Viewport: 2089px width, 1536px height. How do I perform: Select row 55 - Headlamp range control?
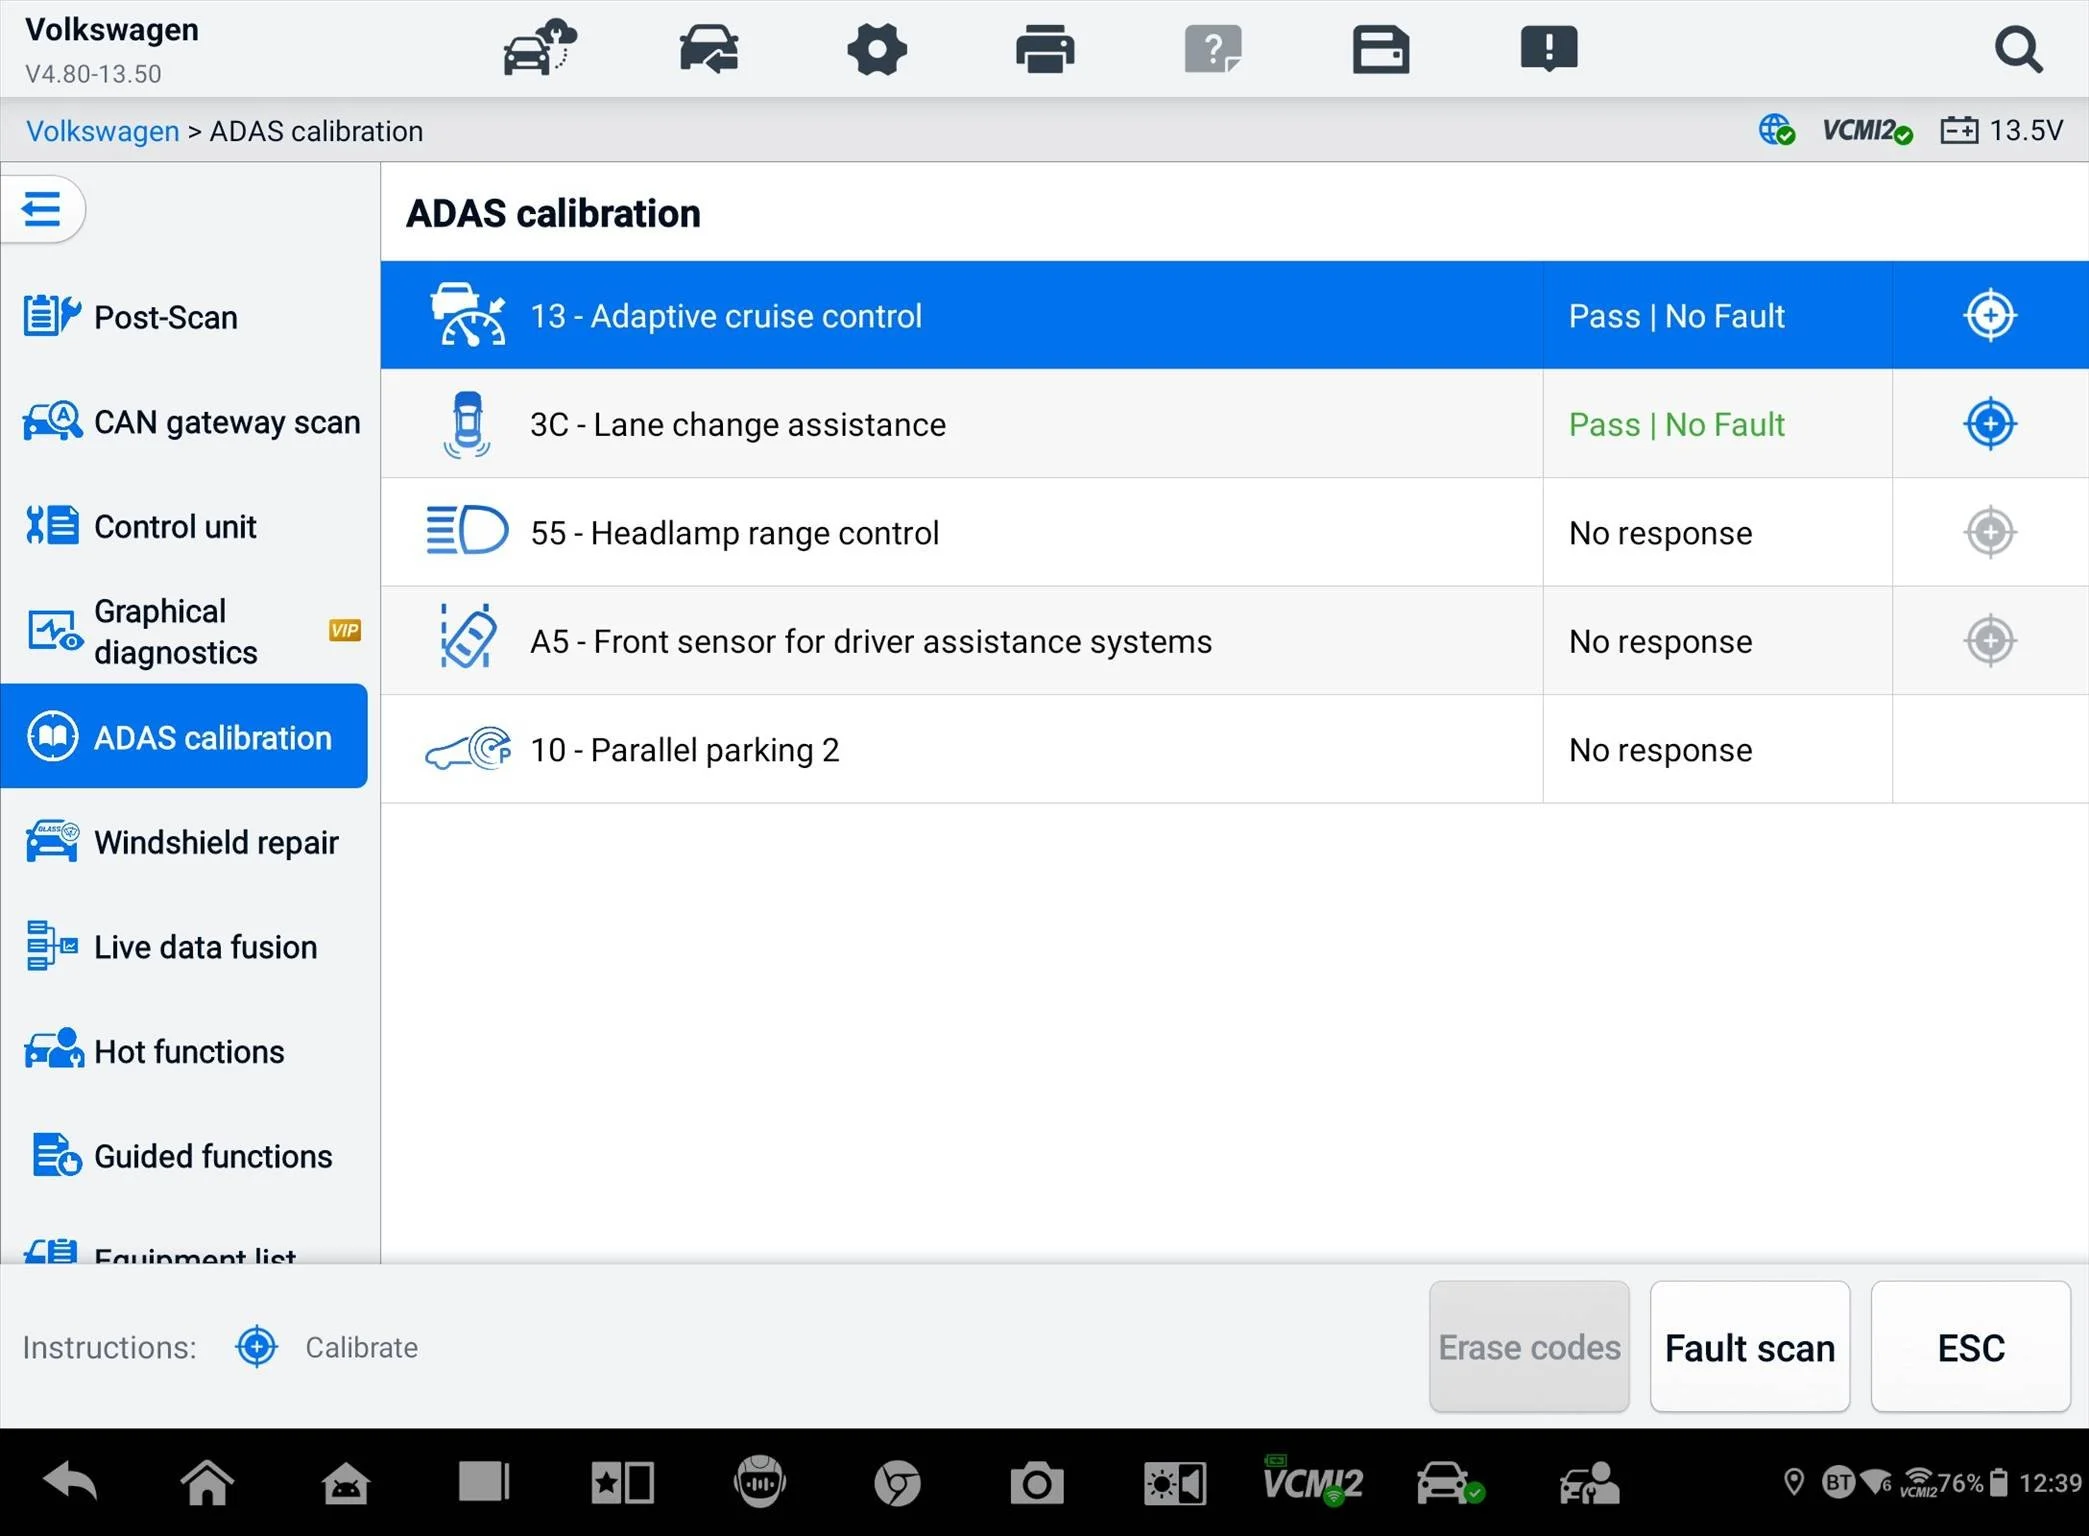pyautogui.click(x=1234, y=532)
